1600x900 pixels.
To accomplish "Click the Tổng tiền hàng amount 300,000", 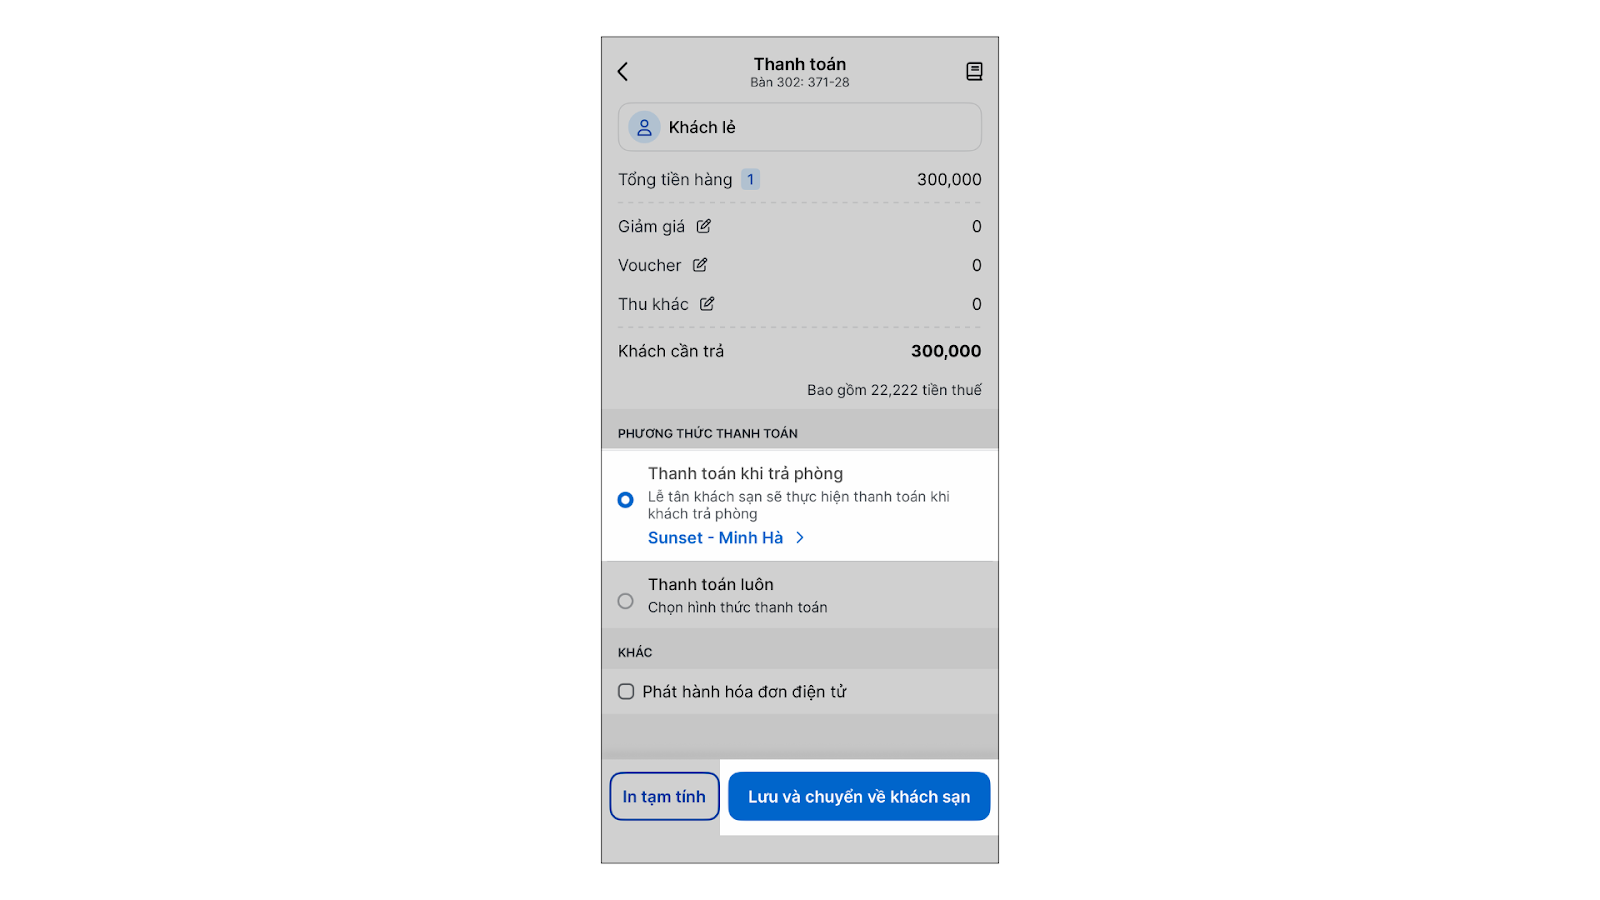I will (x=948, y=180).
